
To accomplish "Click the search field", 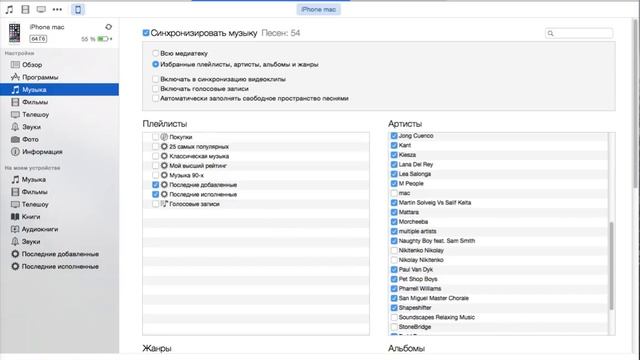I will click(x=579, y=33).
